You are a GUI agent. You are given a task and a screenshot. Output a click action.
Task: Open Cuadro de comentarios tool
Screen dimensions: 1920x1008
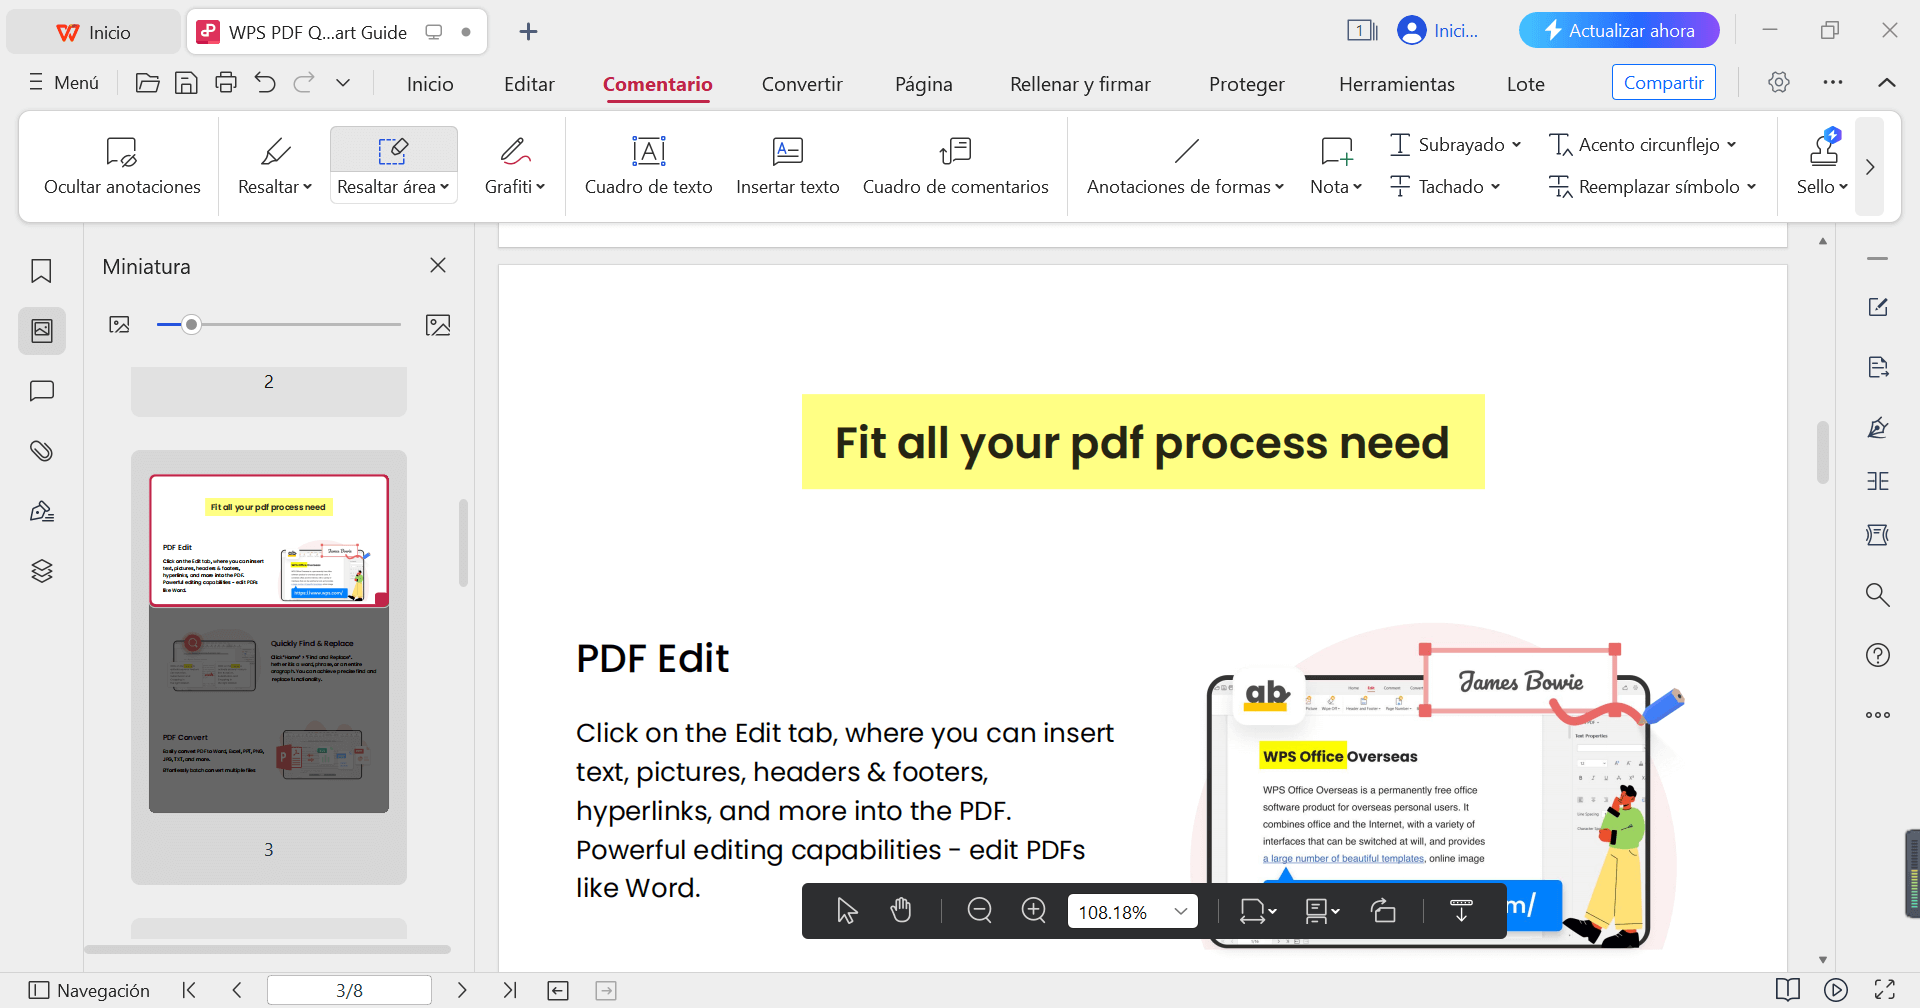tap(955, 165)
